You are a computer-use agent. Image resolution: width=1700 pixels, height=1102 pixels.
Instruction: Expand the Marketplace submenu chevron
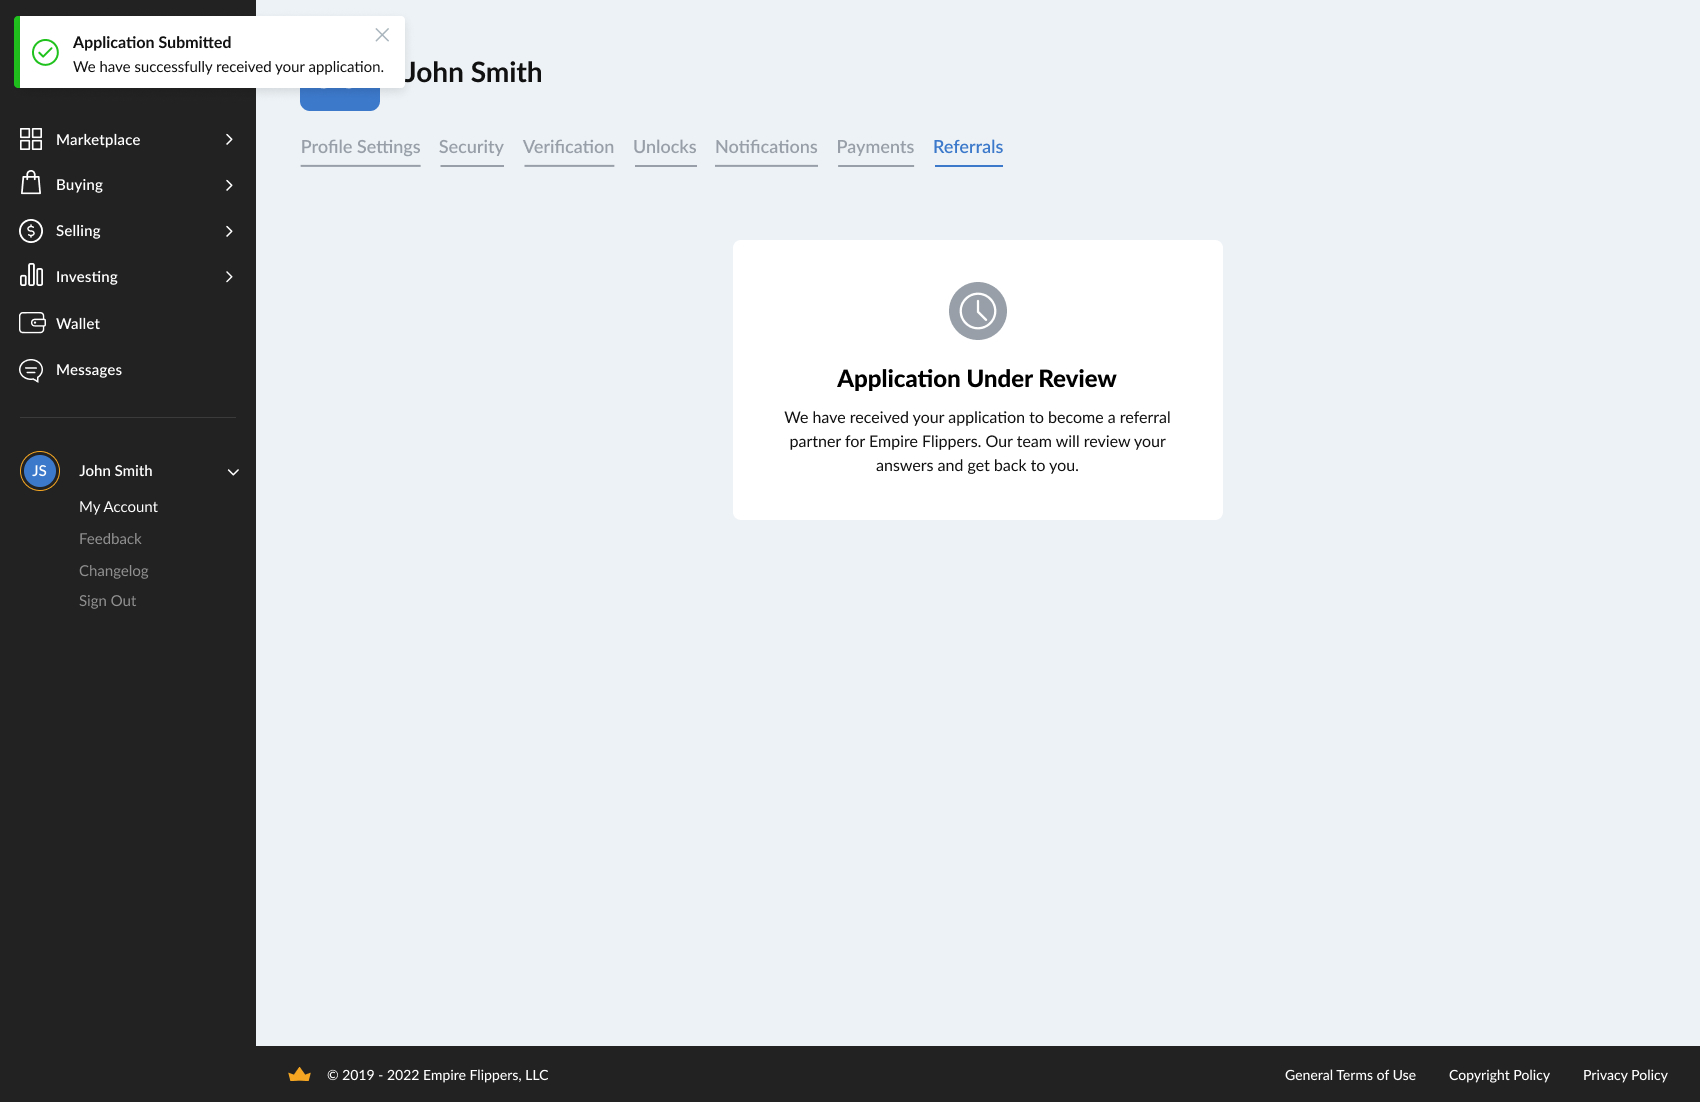click(x=229, y=140)
